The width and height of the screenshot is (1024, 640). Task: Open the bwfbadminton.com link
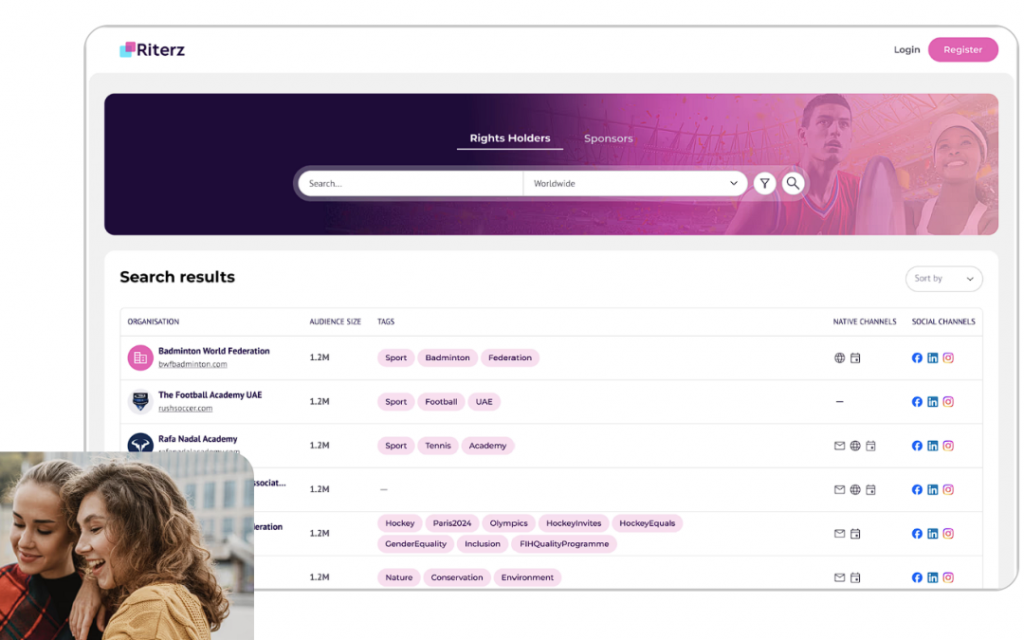(193, 364)
